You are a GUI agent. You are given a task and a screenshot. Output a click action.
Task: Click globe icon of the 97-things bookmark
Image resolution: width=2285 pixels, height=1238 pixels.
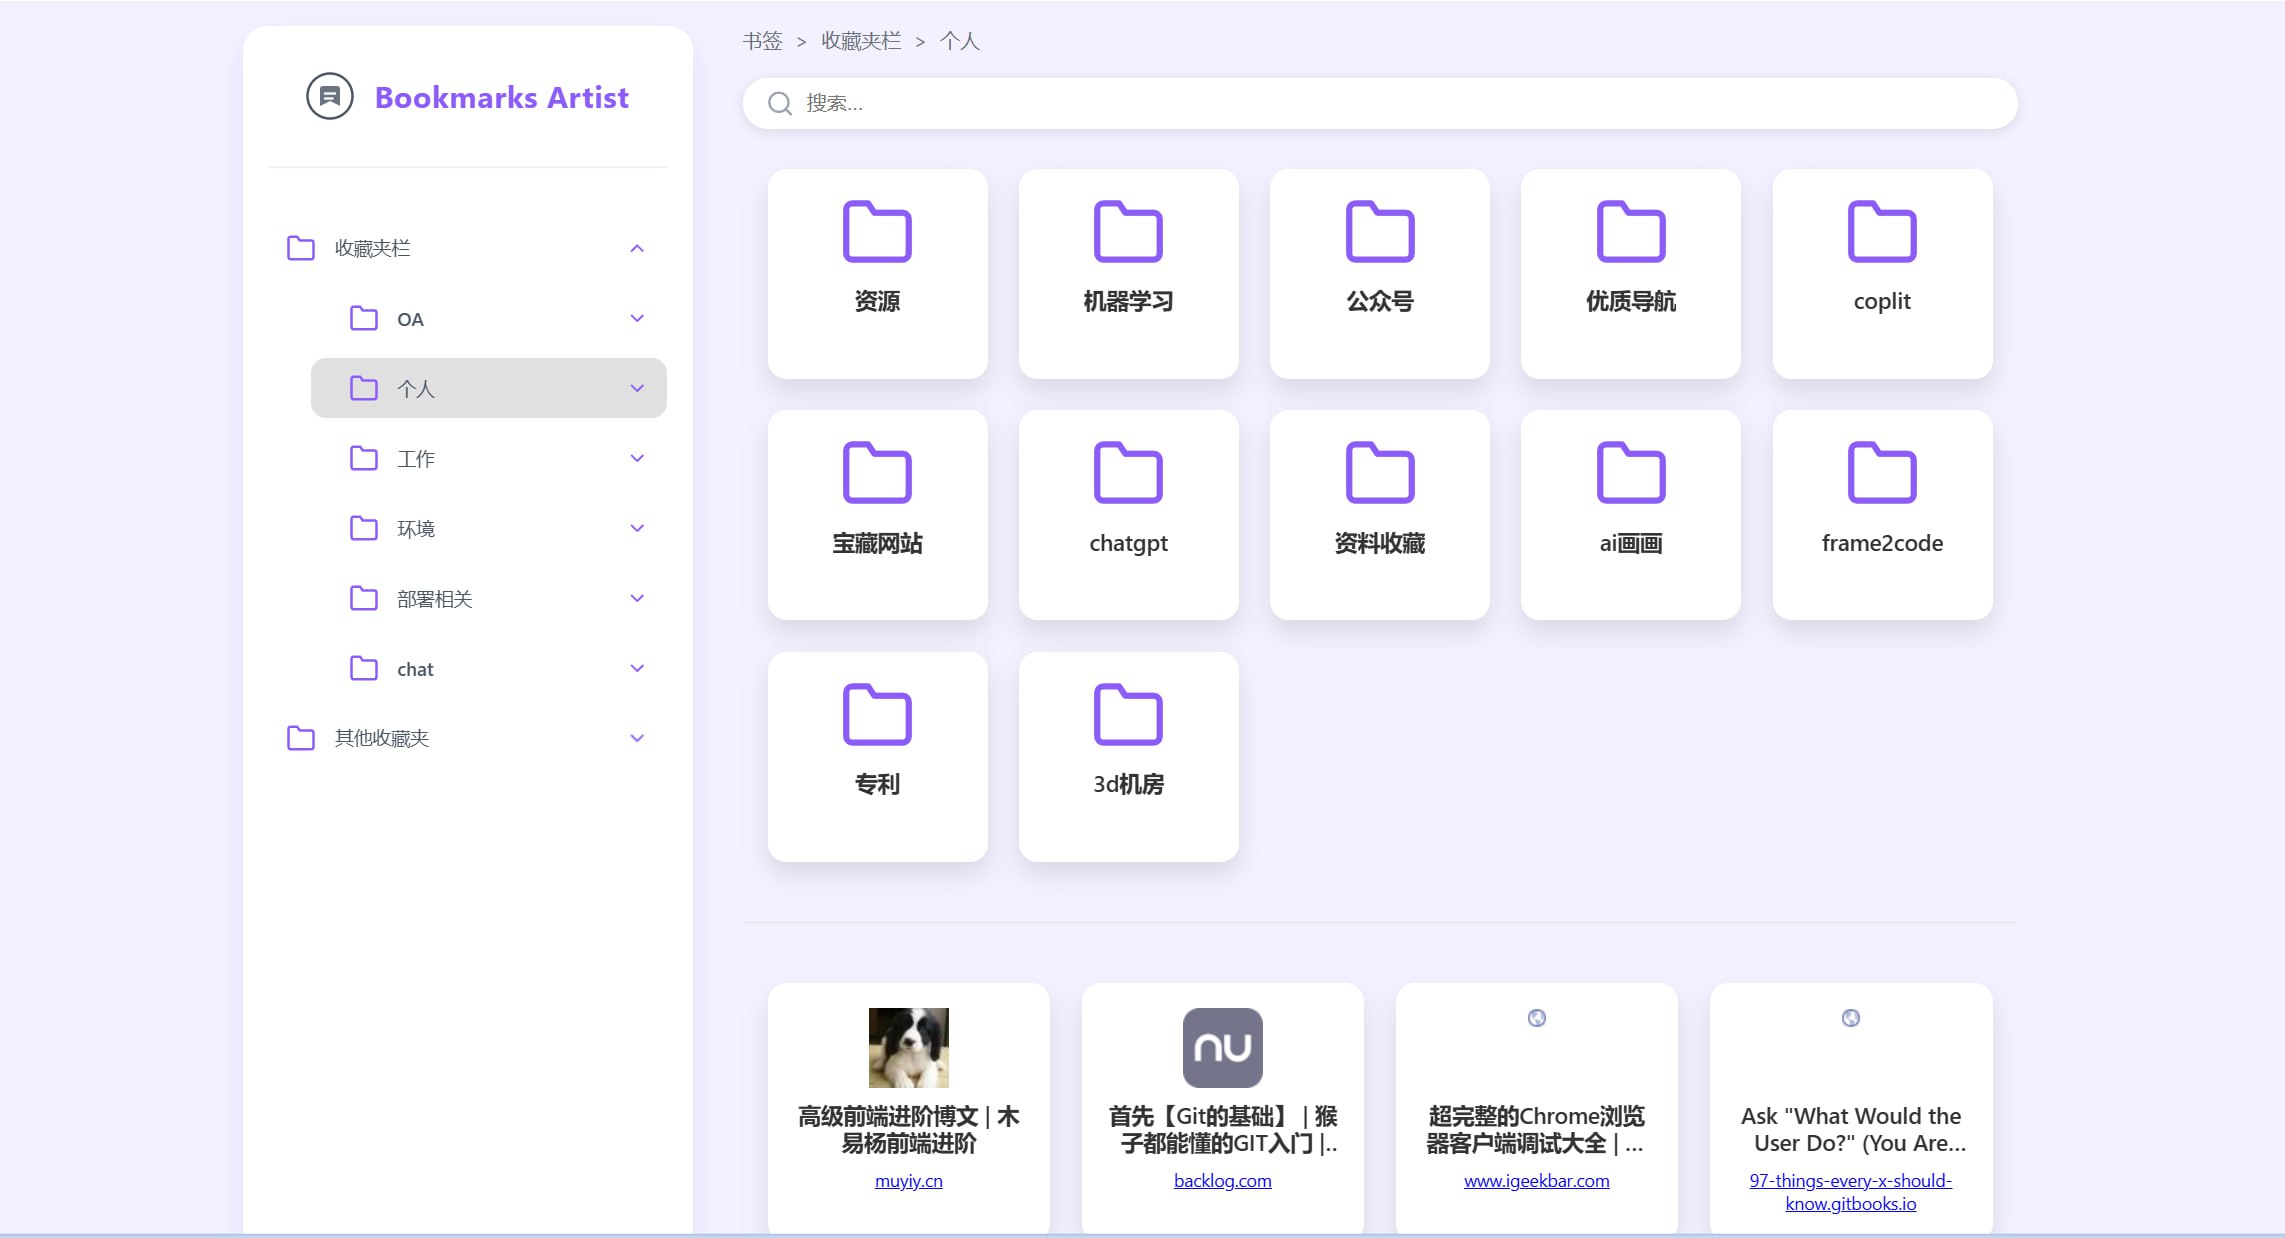click(1850, 1018)
